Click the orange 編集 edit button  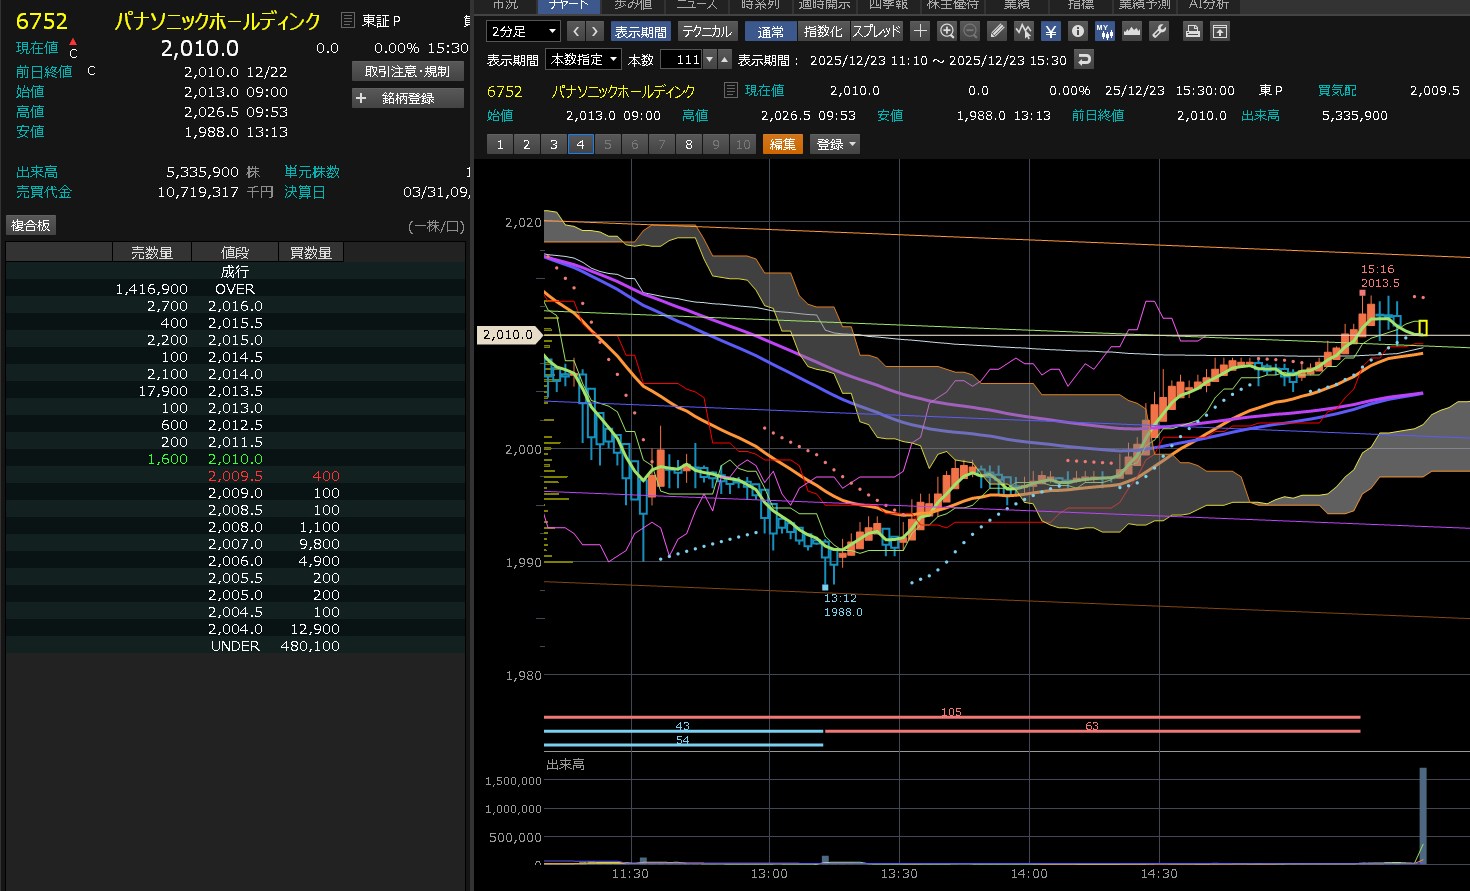tap(782, 144)
